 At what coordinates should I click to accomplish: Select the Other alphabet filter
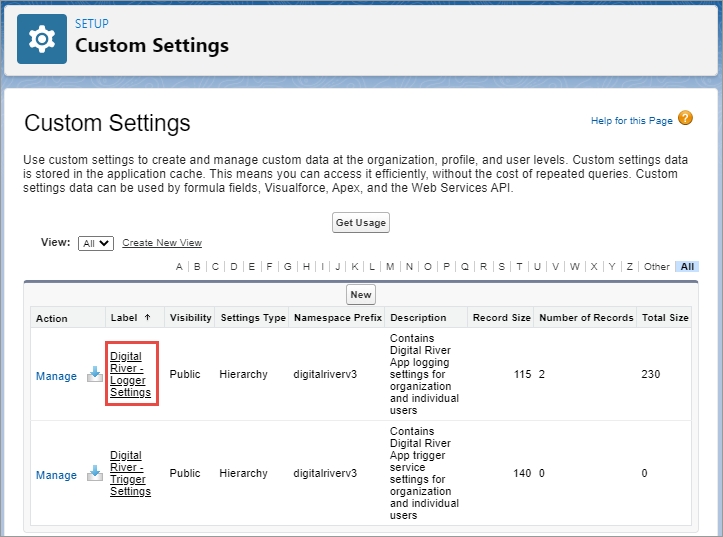pos(656,267)
